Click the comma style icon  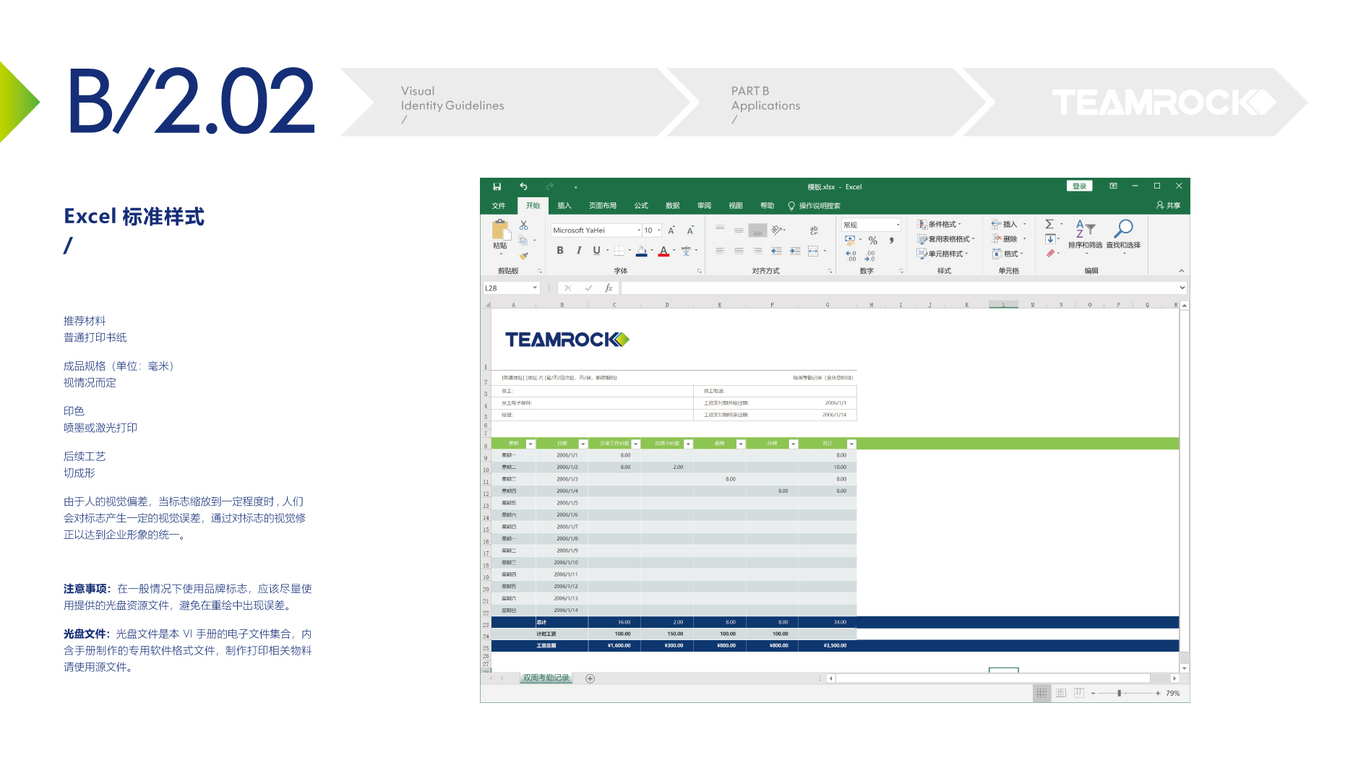click(890, 240)
